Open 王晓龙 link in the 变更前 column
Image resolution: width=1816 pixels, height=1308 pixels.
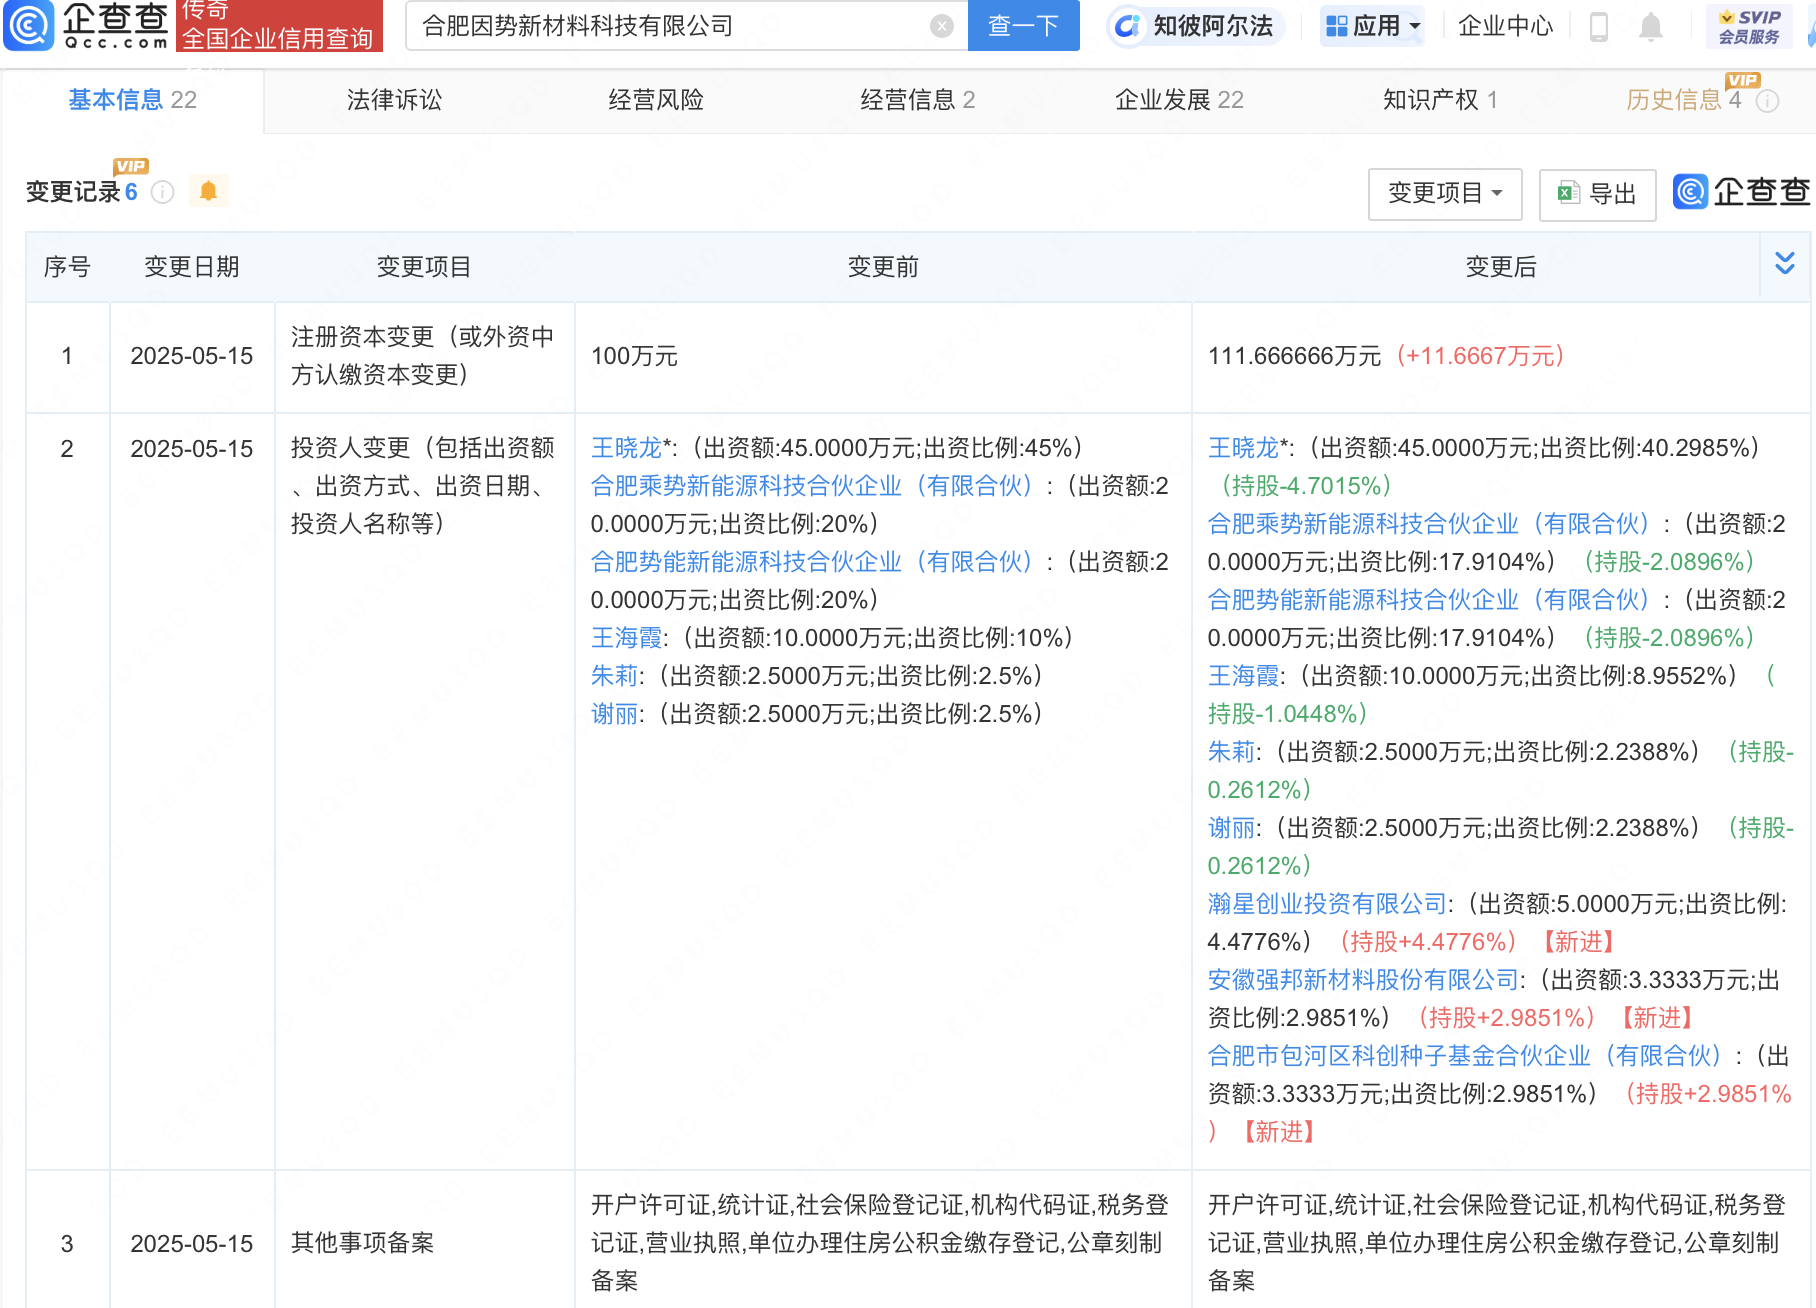pyautogui.click(x=626, y=448)
